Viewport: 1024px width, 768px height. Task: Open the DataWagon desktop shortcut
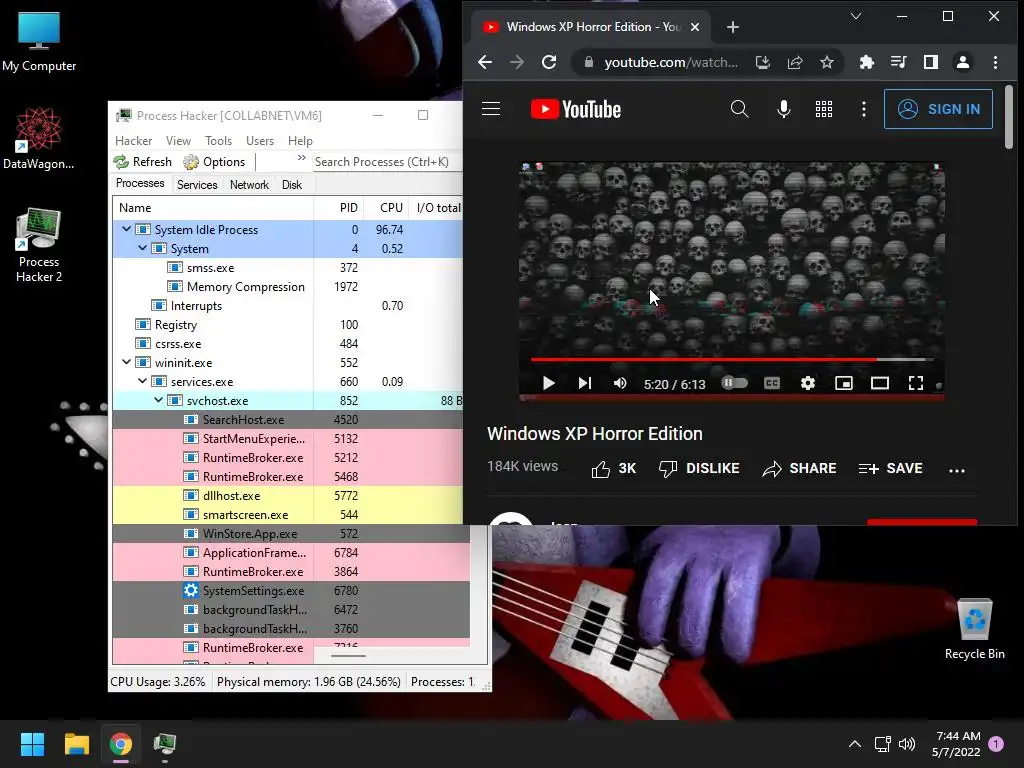pyautogui.click(x=39, y=138)
